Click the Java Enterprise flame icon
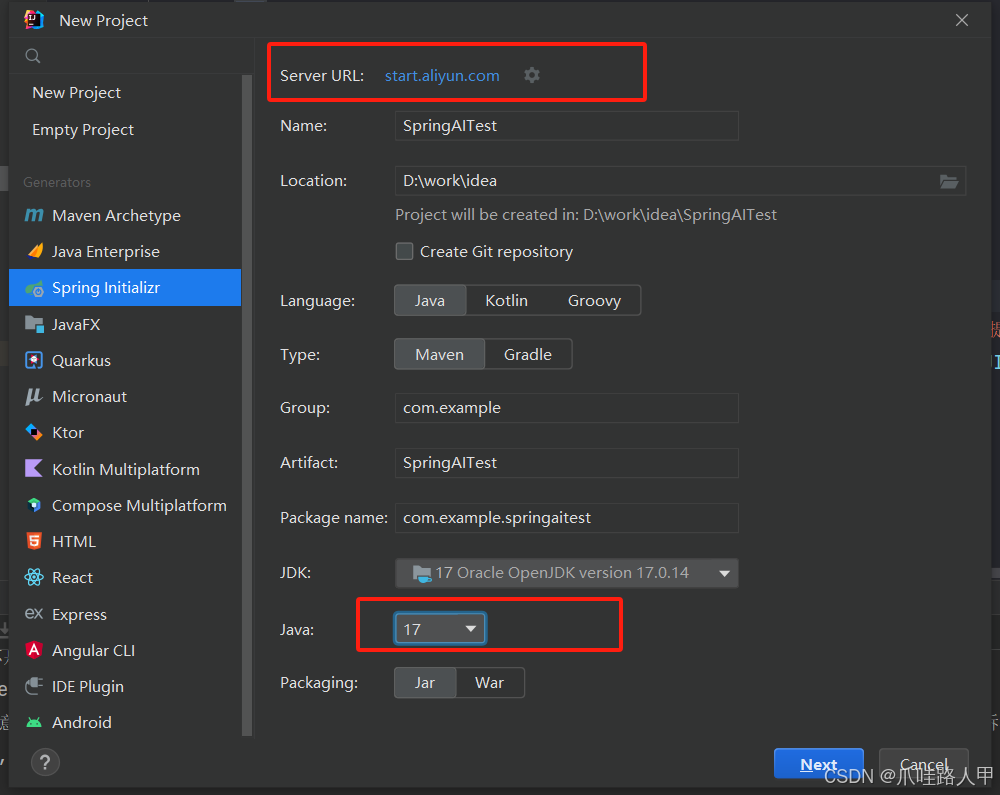 (35, 251)
